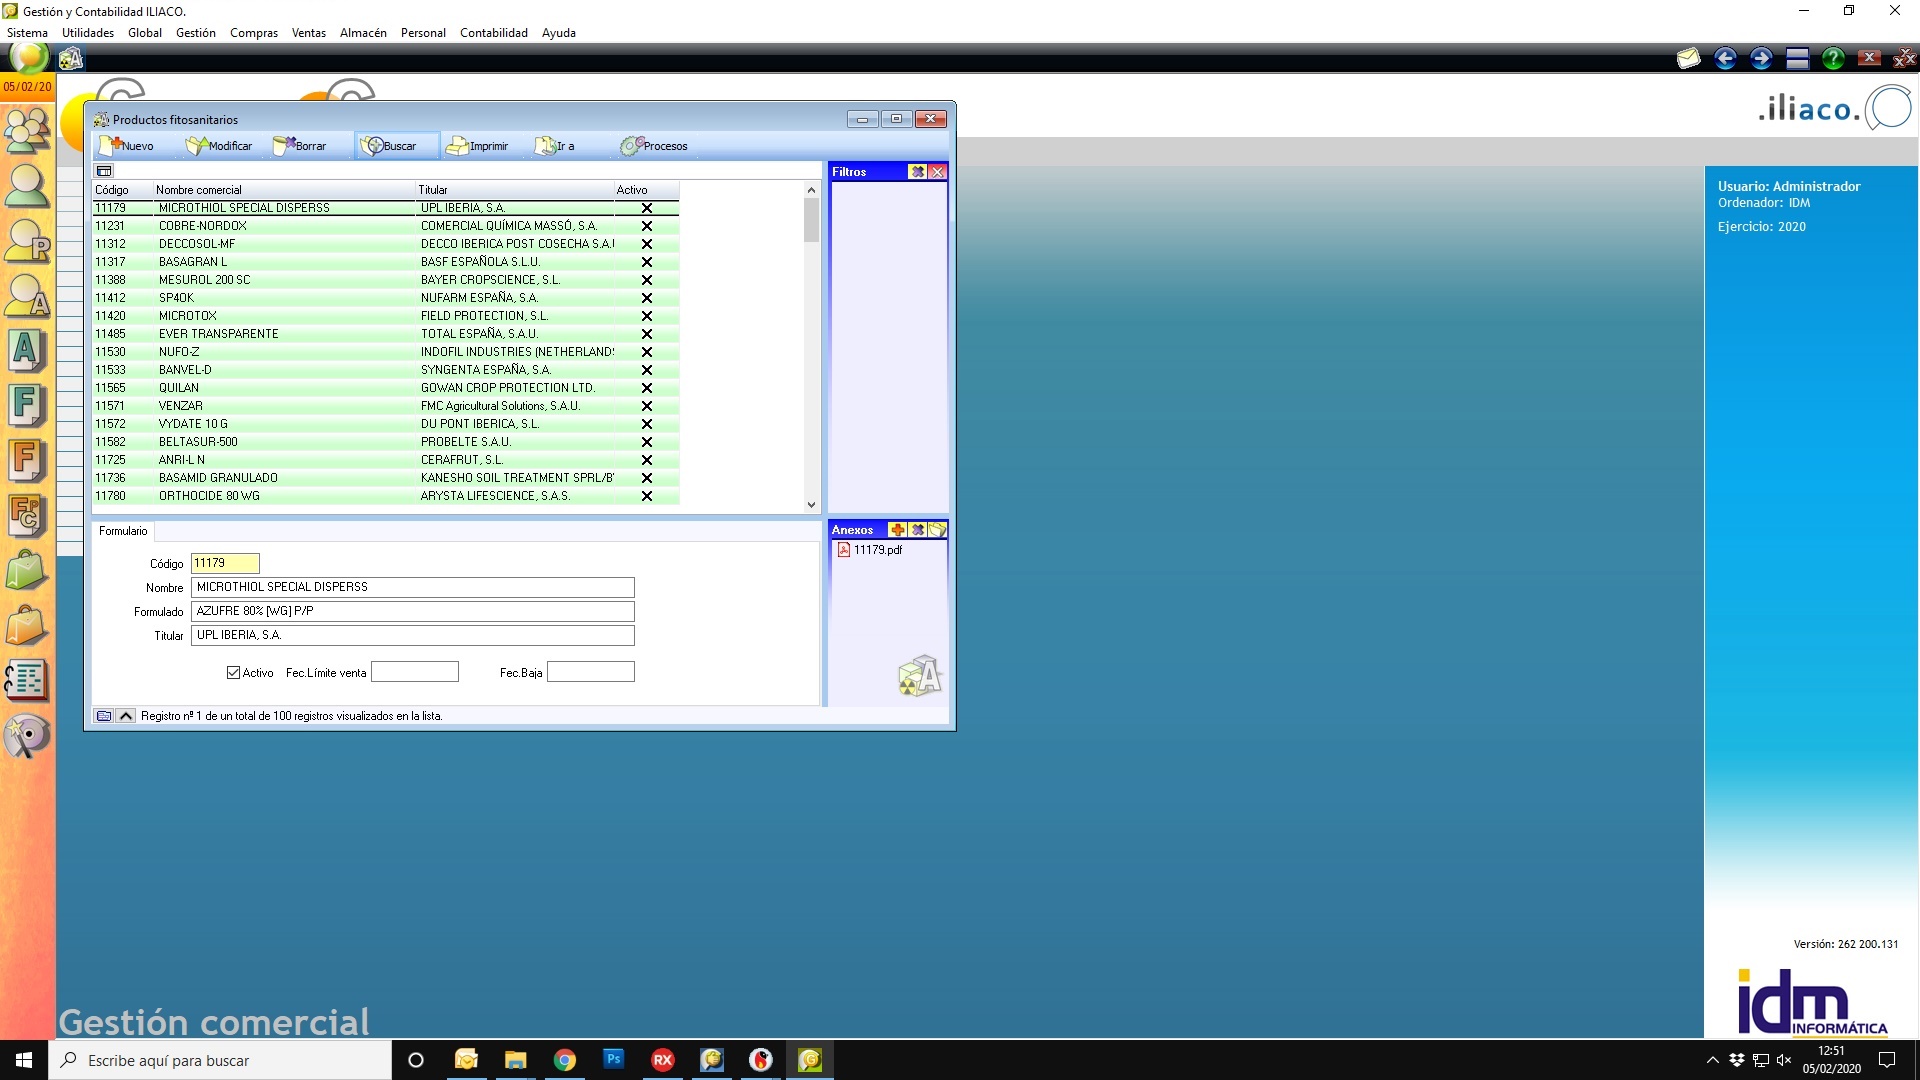Toggle the Activo checkbox in form
This screenshot has height=1080, width=1920.
coord(233,673)
